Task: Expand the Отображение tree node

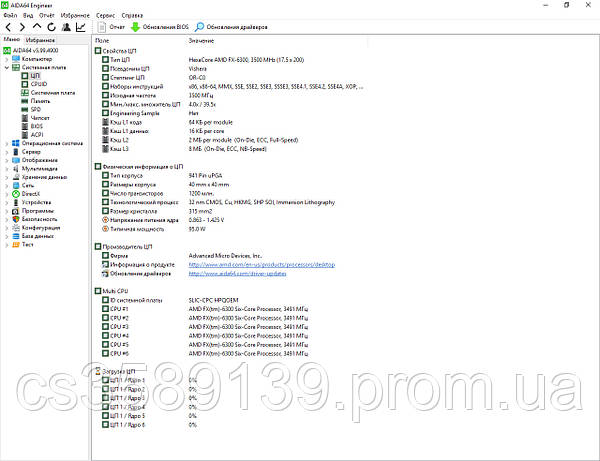Action: pos(7,161)
